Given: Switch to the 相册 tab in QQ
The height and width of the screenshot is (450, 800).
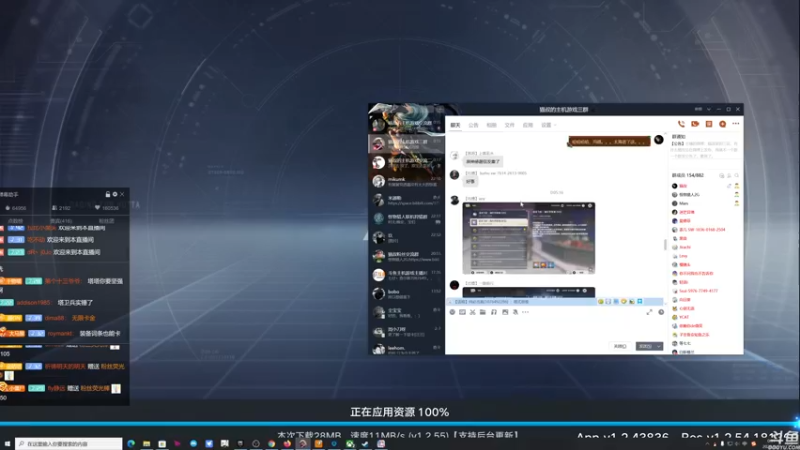Looking at the screenshot, I should (x=491, y=125).
